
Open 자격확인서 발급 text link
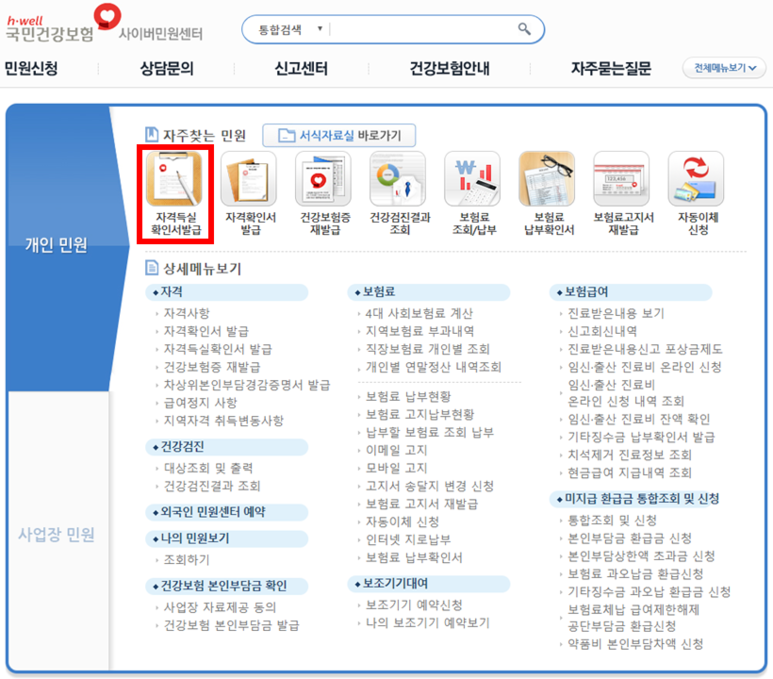point(206,331)
